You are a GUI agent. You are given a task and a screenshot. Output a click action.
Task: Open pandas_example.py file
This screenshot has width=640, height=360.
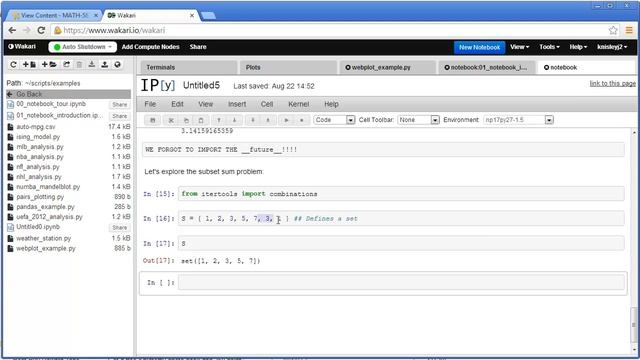[45, 207]
